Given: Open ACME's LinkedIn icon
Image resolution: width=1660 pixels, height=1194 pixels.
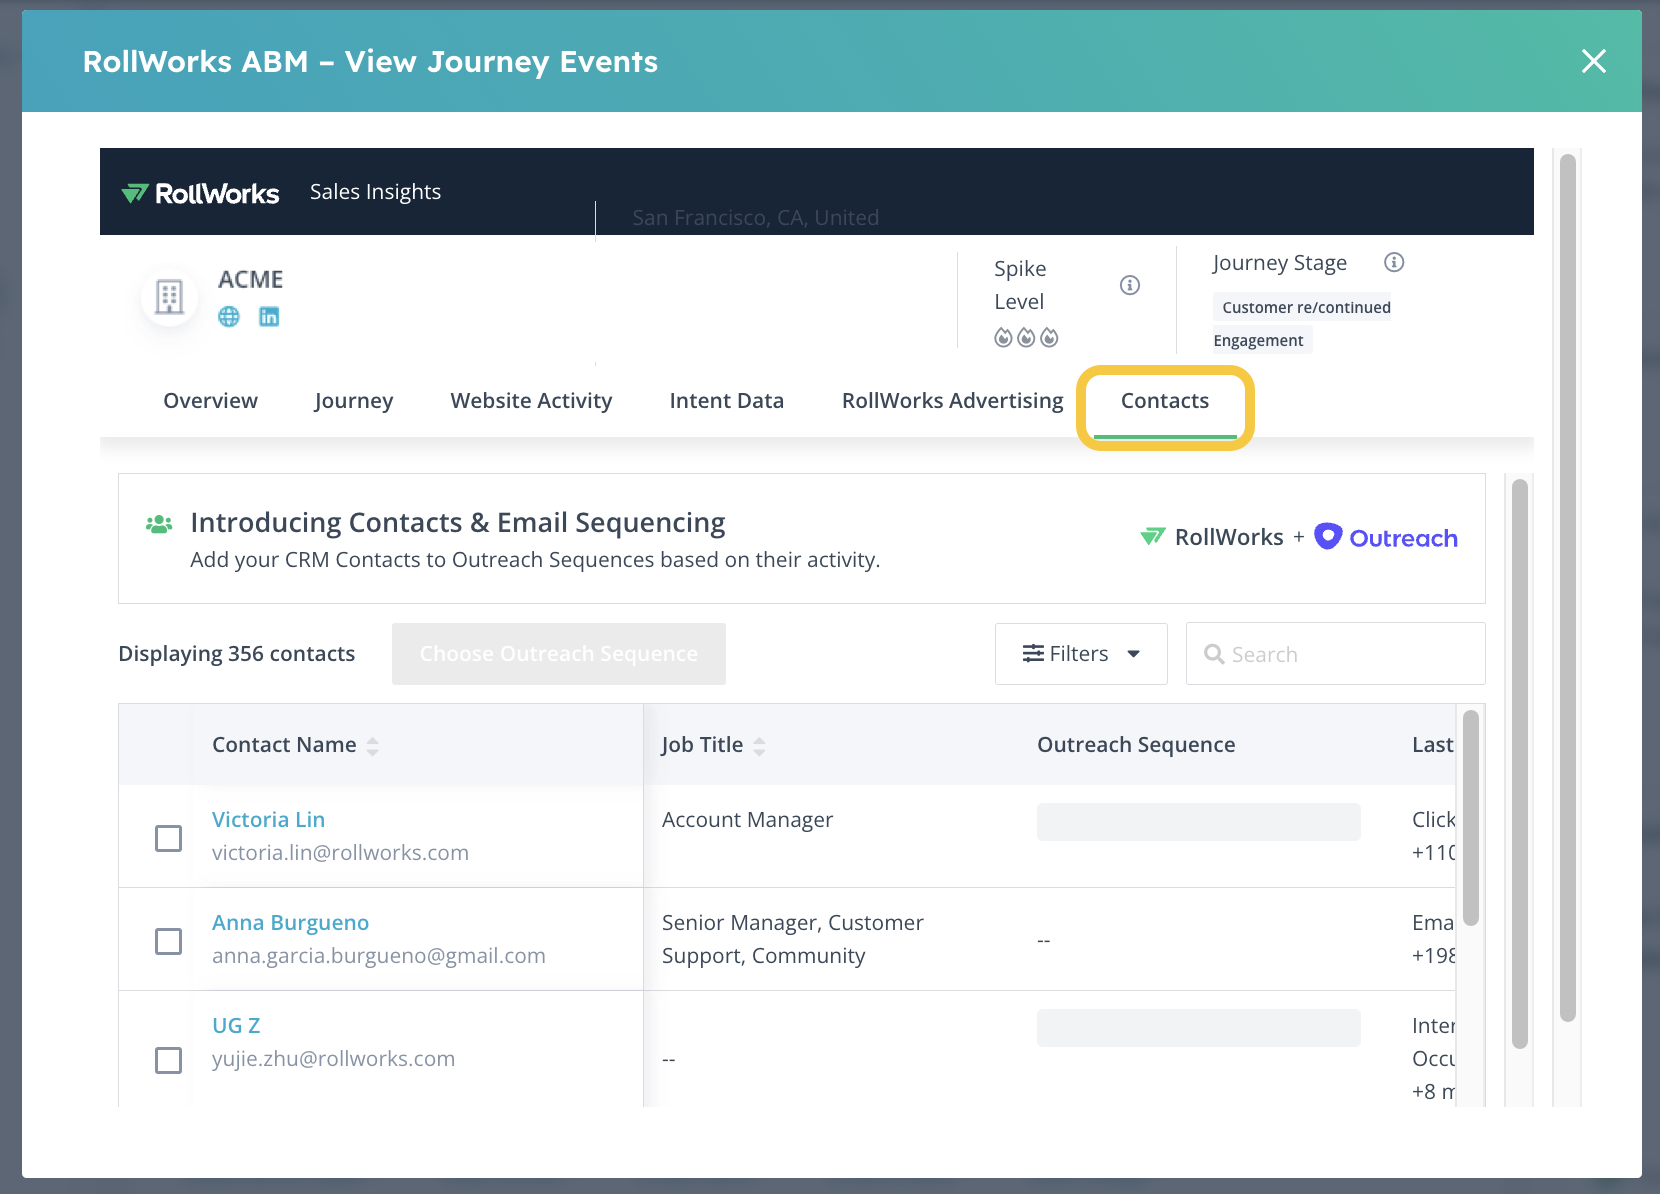Looking at the screenshot, I should click(269, 317).
